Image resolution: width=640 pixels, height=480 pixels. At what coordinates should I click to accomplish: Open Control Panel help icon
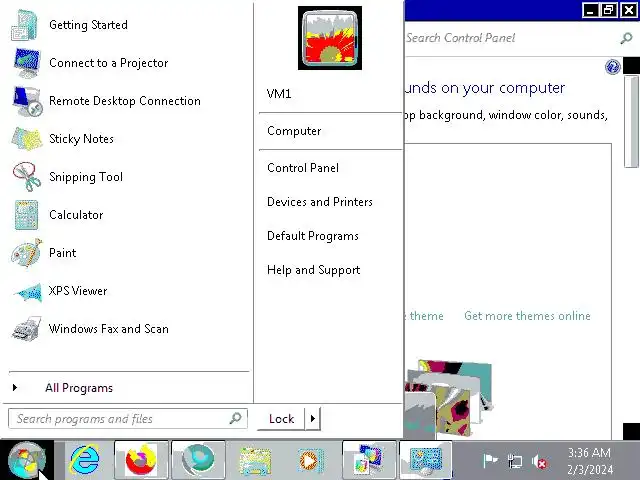click(x=612, y=67)
